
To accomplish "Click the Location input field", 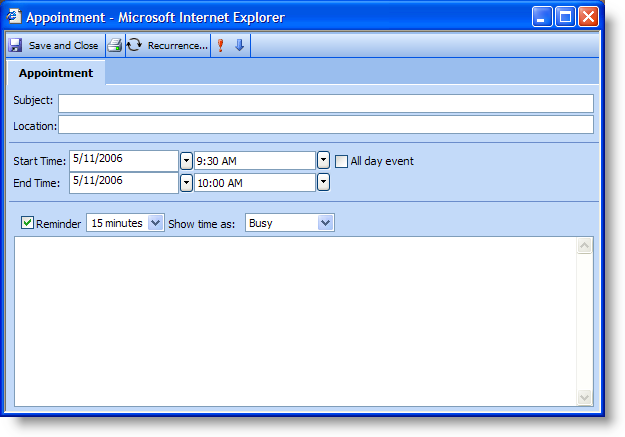I will tap(326, 125).
